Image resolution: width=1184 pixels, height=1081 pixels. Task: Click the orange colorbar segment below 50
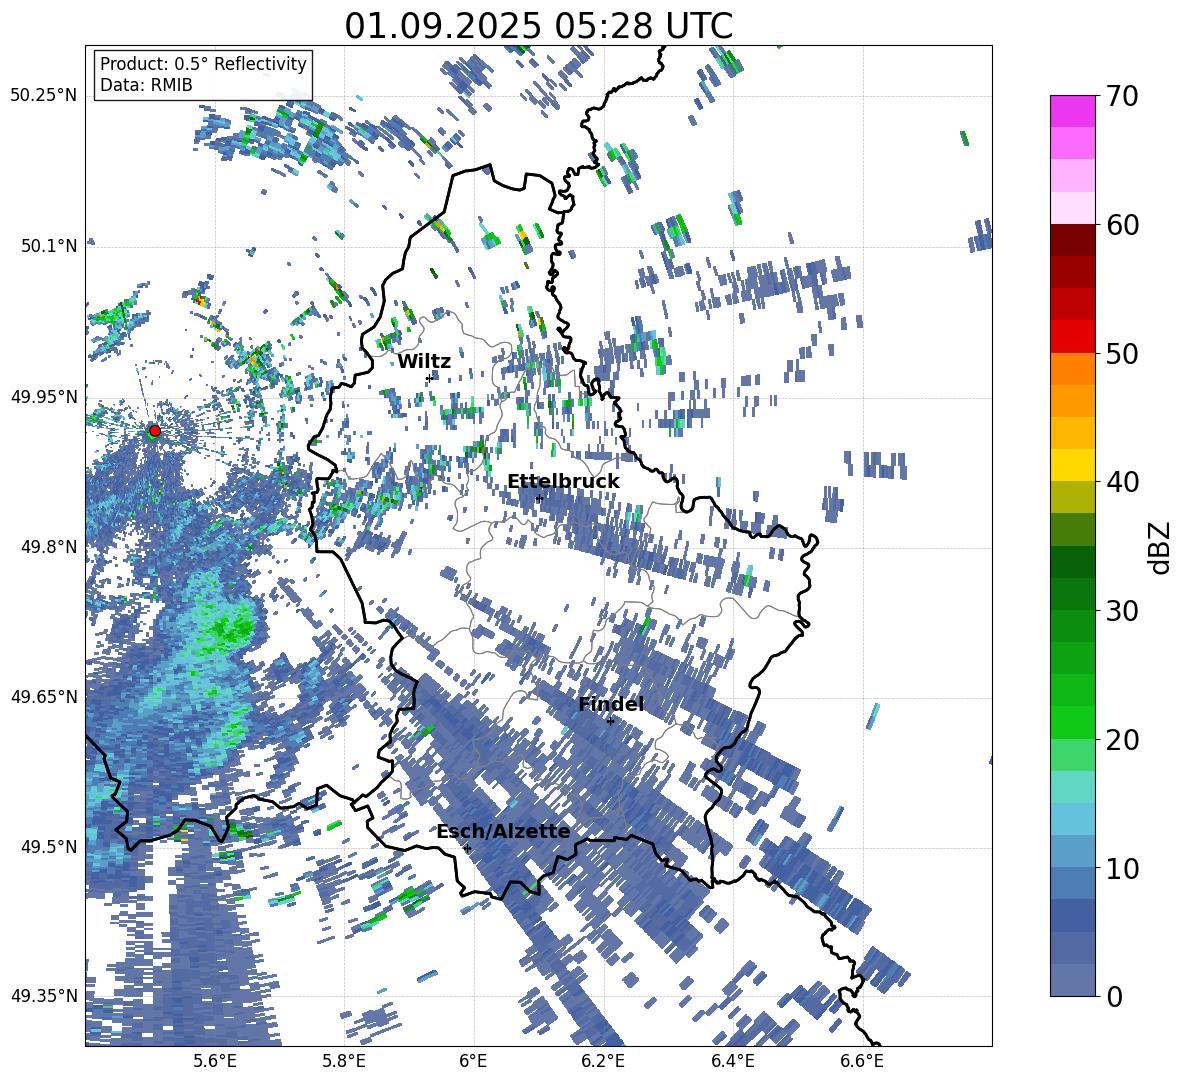[x=1073, y=368]
